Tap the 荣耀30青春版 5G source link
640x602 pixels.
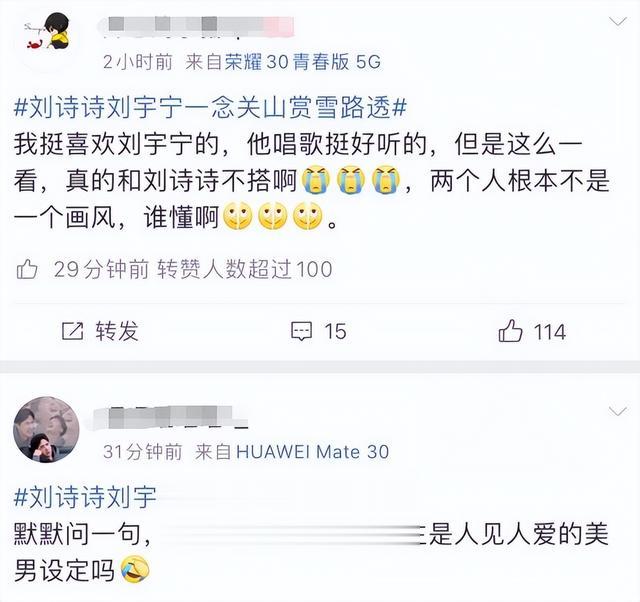302,62
